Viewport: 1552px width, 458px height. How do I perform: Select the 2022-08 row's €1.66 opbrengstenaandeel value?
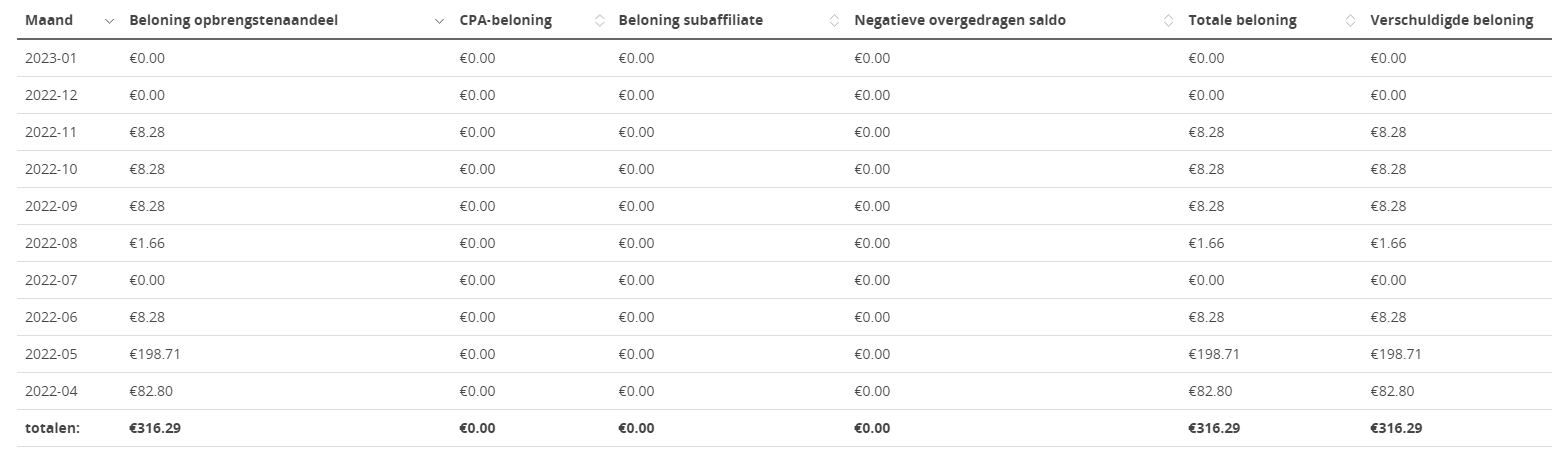[x=147, y=243]
